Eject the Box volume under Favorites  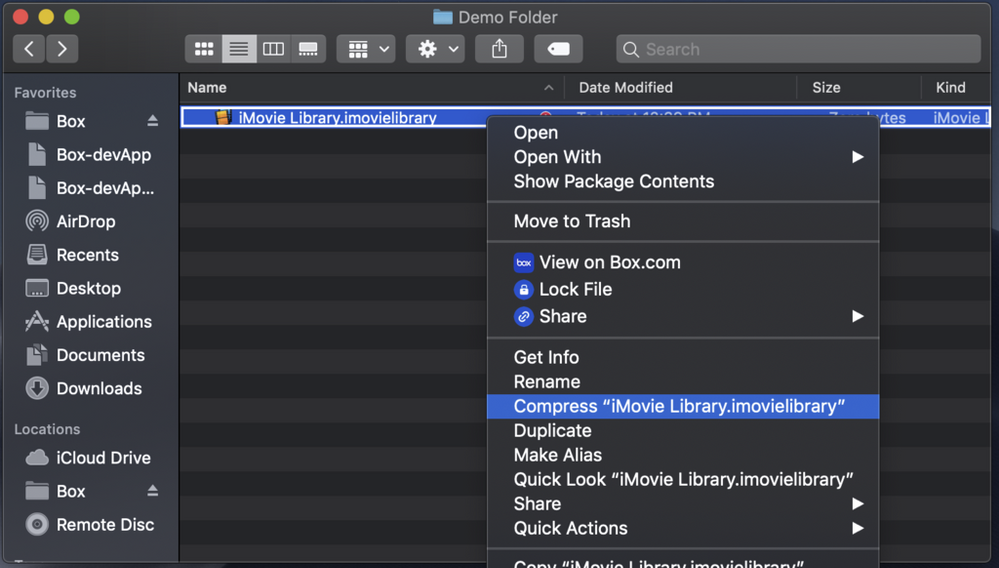(x=152, y=120)
